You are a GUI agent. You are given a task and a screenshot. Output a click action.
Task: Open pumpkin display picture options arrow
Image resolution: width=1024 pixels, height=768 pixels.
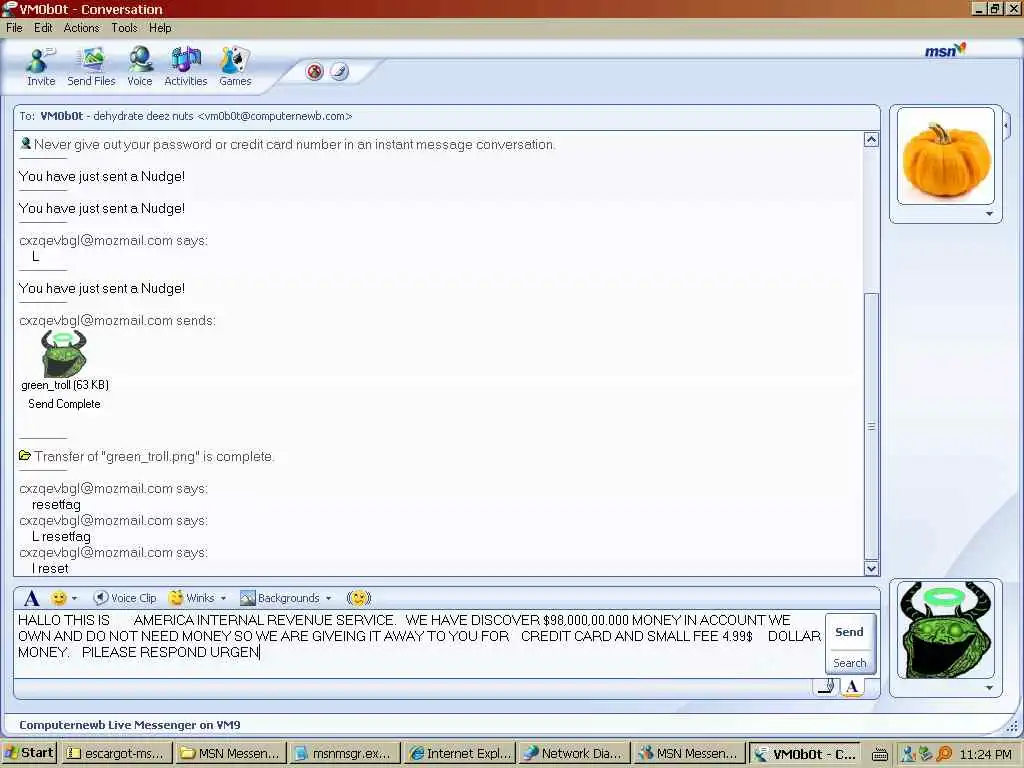point(989,214)
